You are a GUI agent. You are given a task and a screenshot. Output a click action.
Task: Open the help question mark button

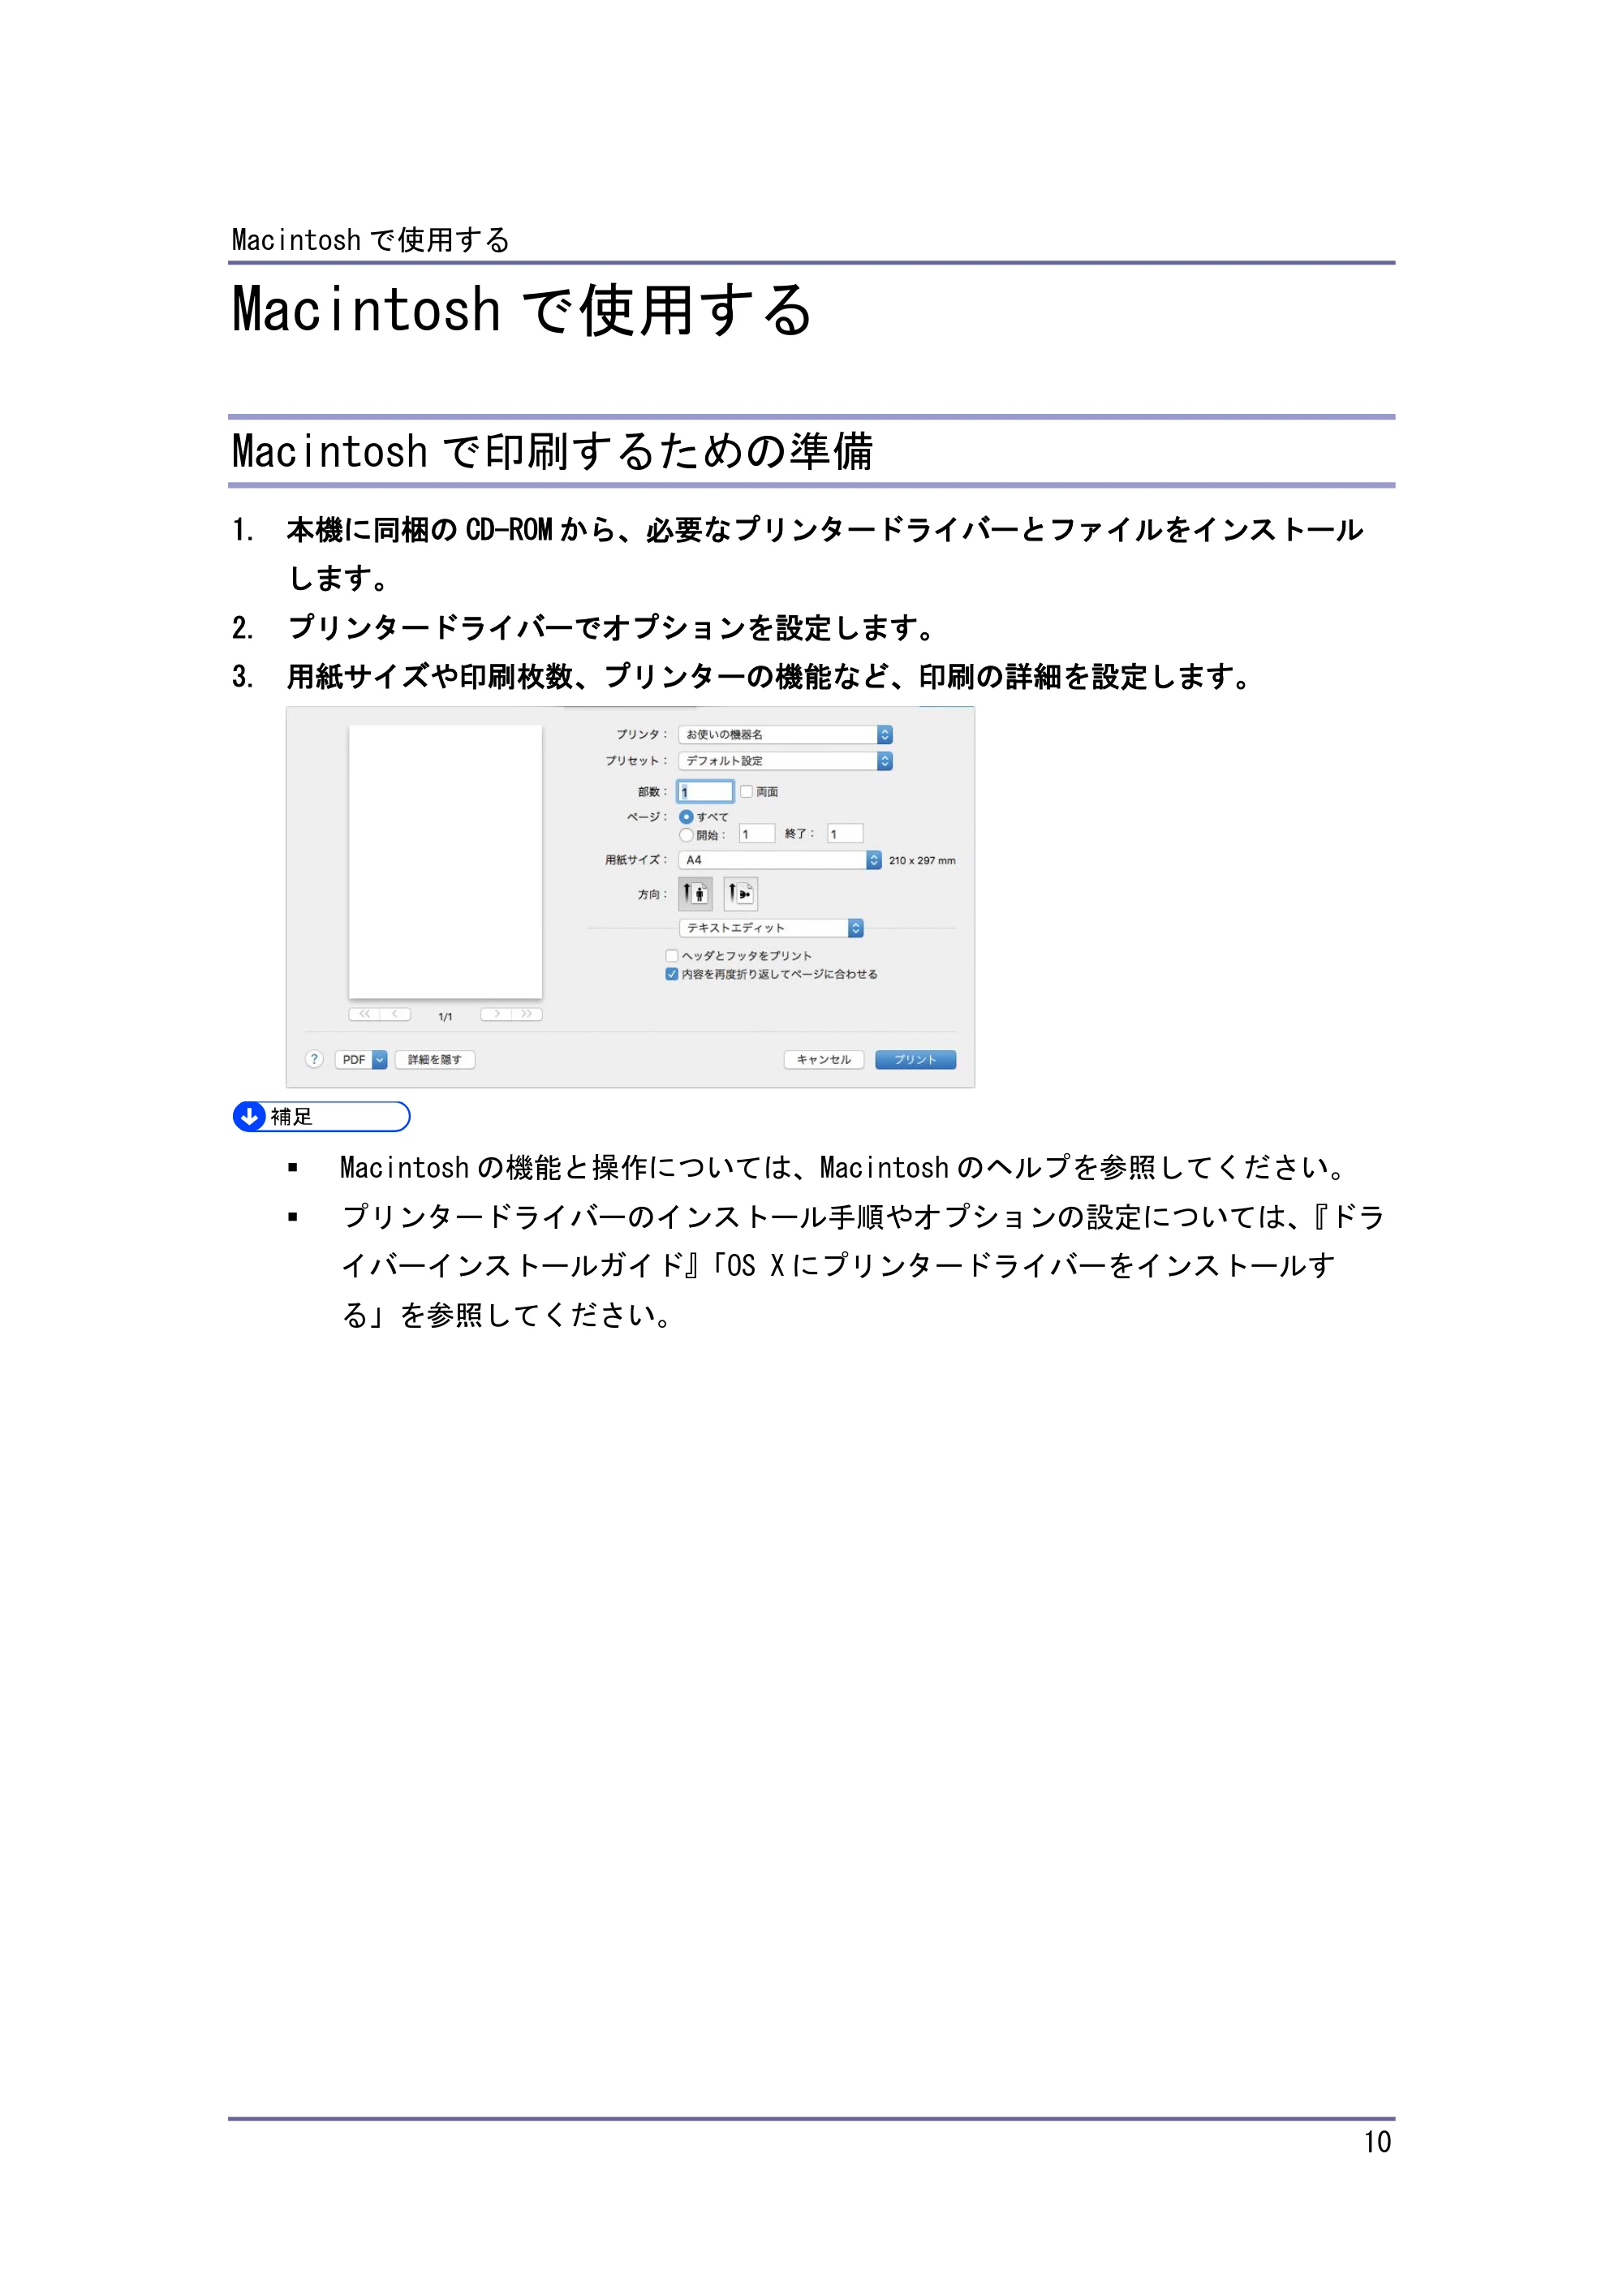pyautogui.click(x=314, y=1059)
